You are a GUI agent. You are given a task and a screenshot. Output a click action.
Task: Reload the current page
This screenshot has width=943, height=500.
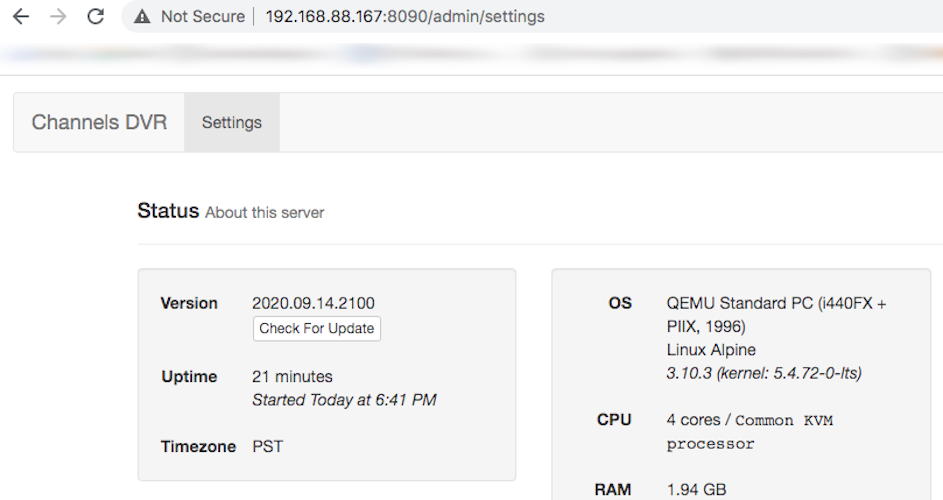96,17
